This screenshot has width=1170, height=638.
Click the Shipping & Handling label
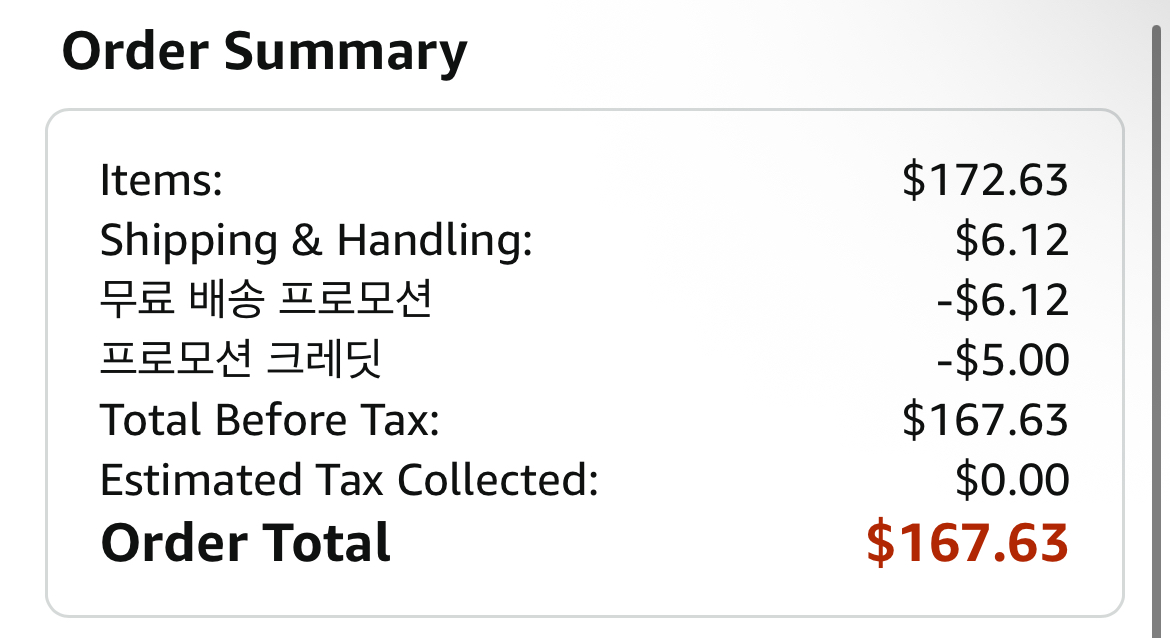[x=316, y=241]
